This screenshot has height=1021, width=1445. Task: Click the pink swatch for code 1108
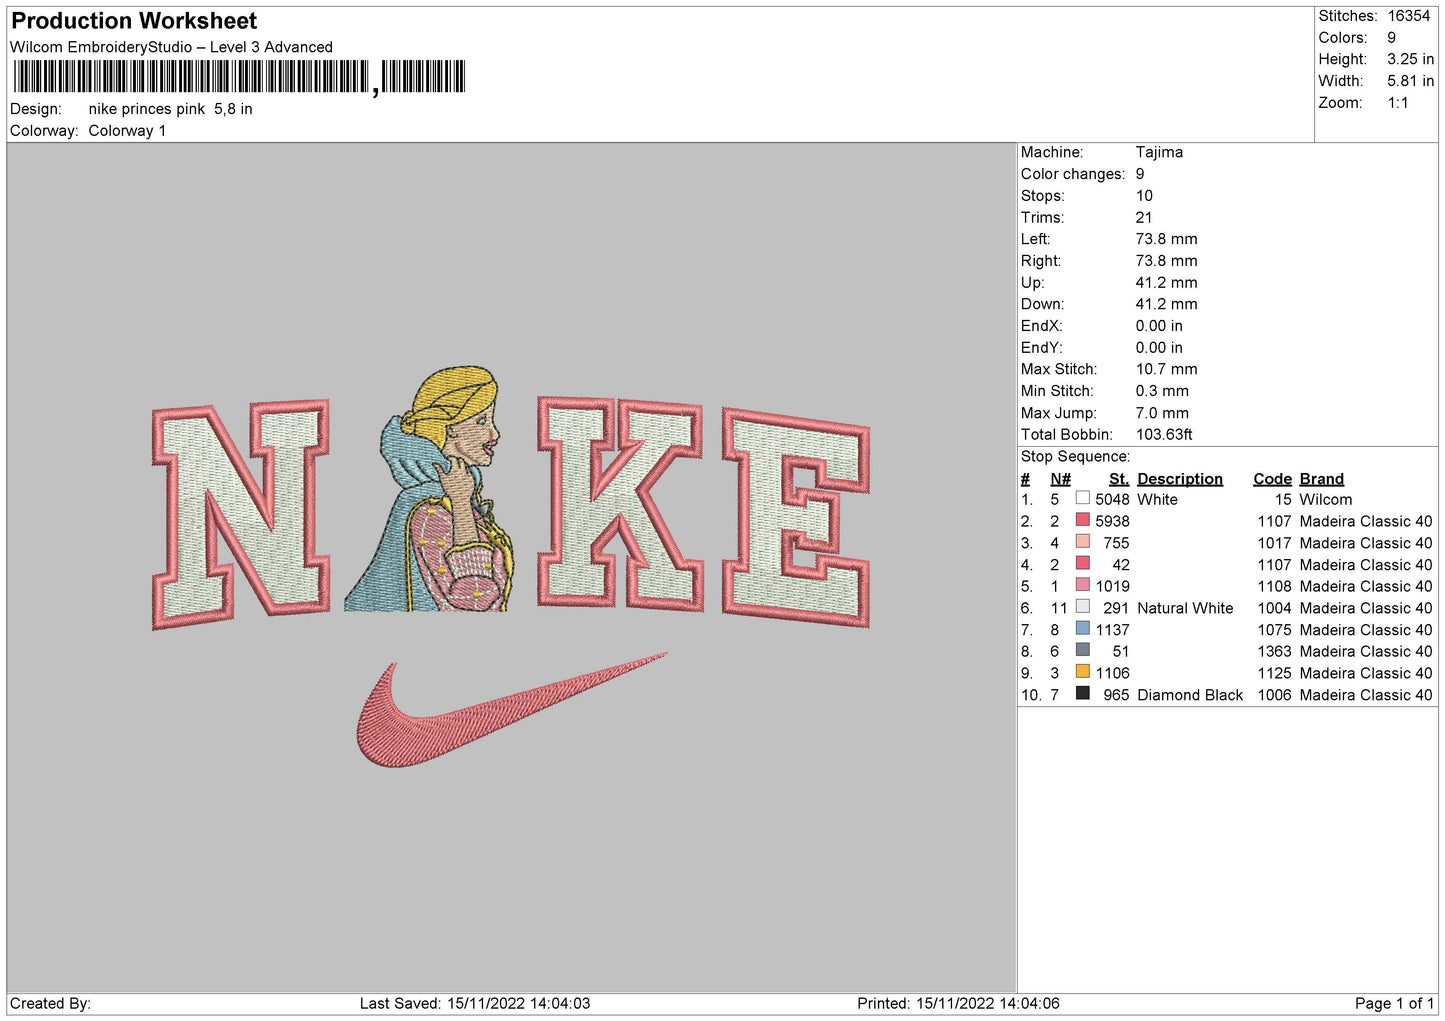[1082, 585]
